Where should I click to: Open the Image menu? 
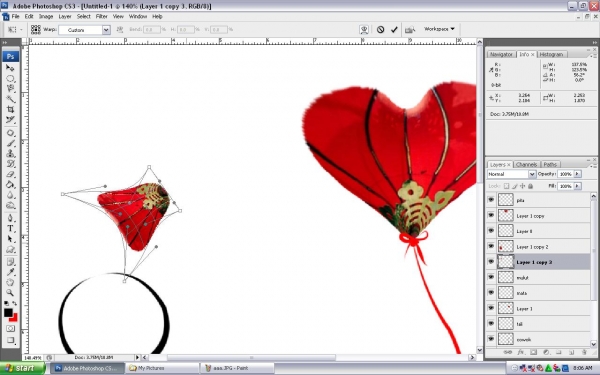tap(46, 16)
